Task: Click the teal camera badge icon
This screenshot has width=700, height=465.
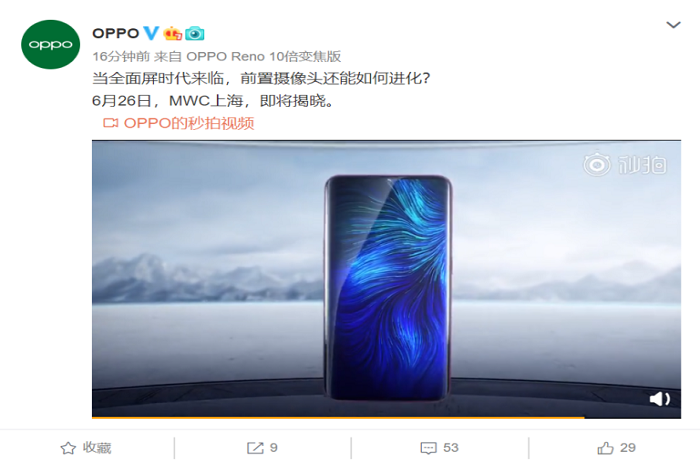Action: pos(195,33)
